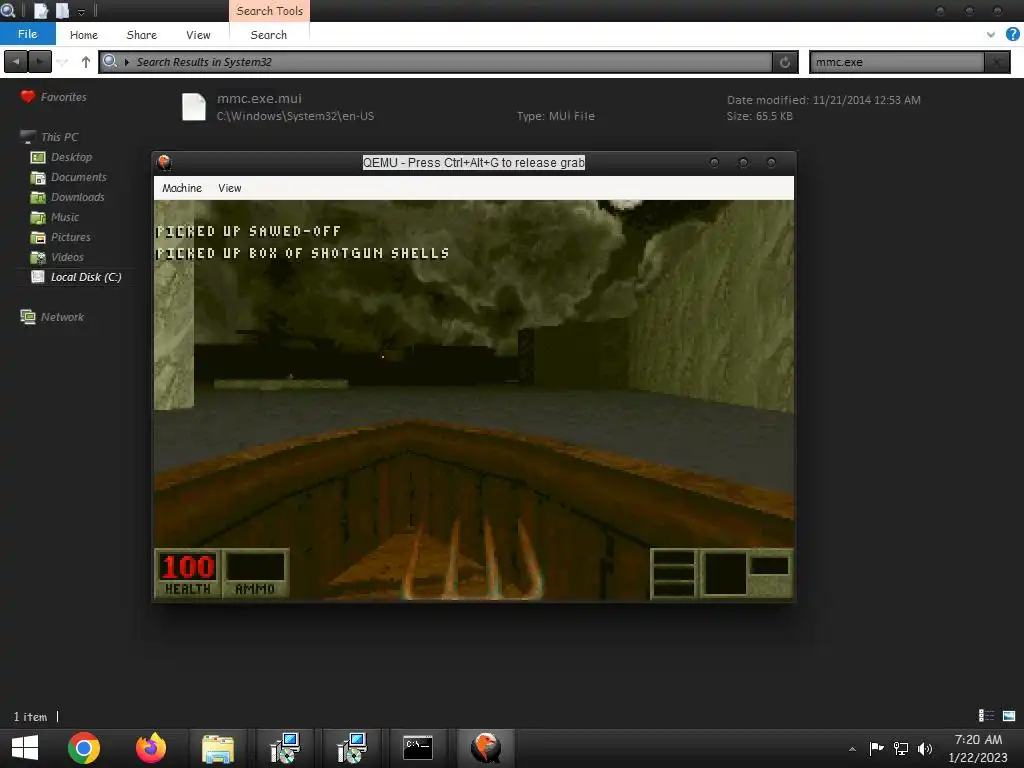Viewport: 1024px width, 768px height.
Task: Open the network status tray icon
Action: 901,748
